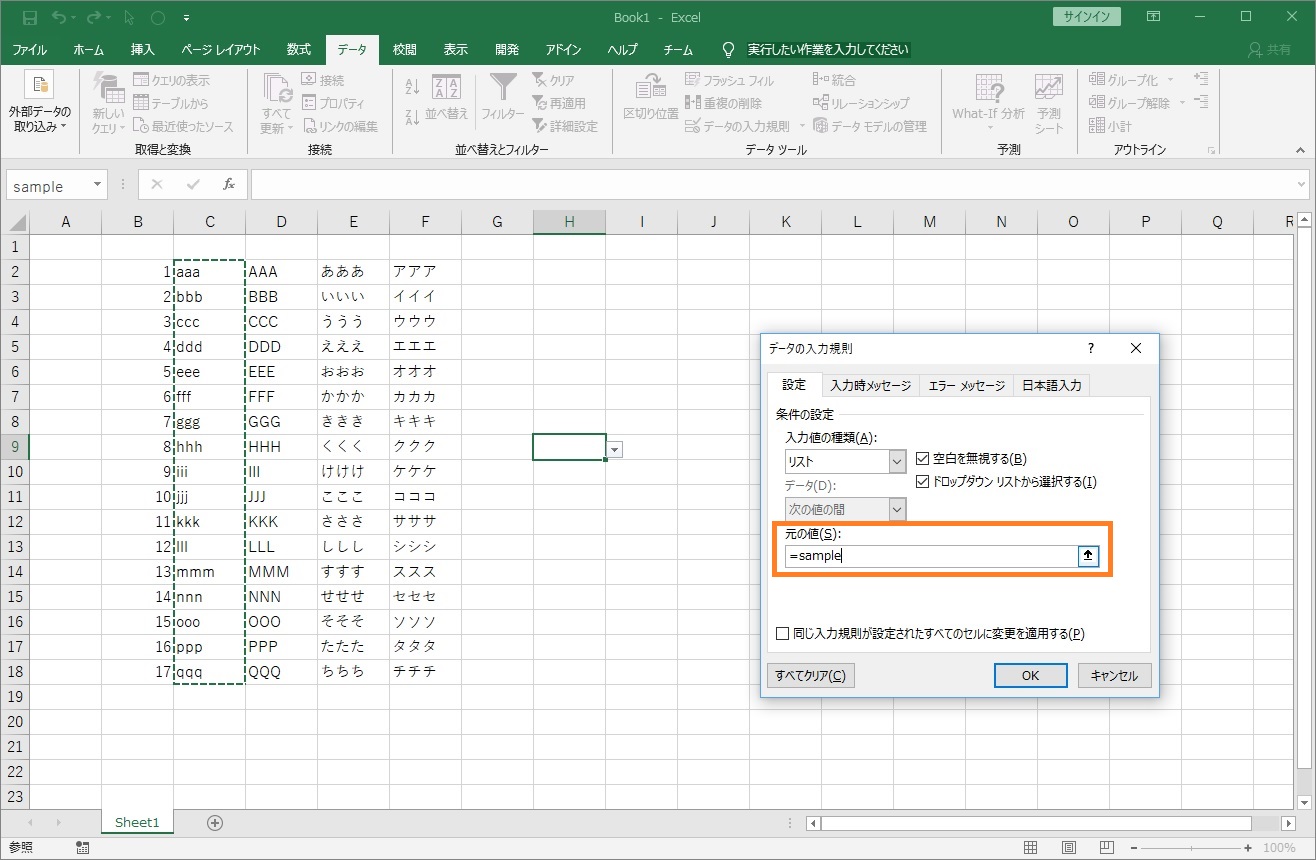Image resolution: width=1316 pixels, height=860 pixels.
Task: Click the 元の値 input field with =sample
Action: [x=931, y=557]
